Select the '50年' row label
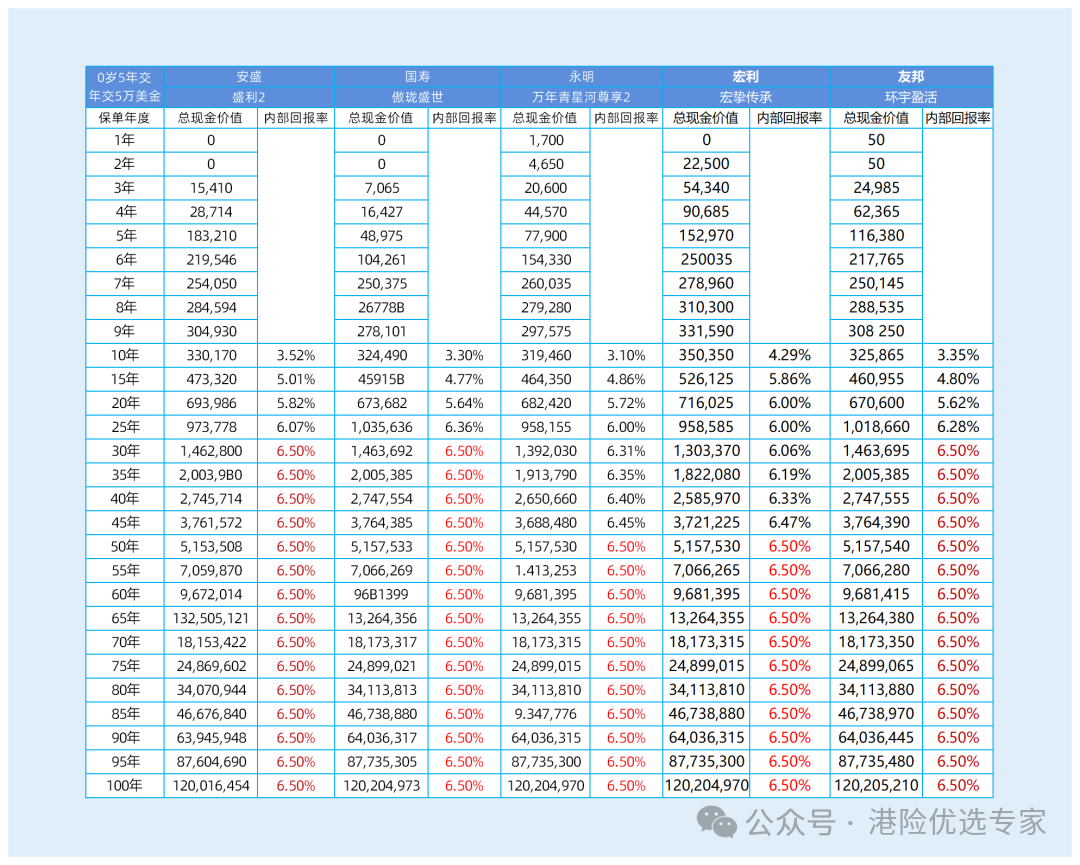Viewport: 1080px width, 865px height. point(125,547)
